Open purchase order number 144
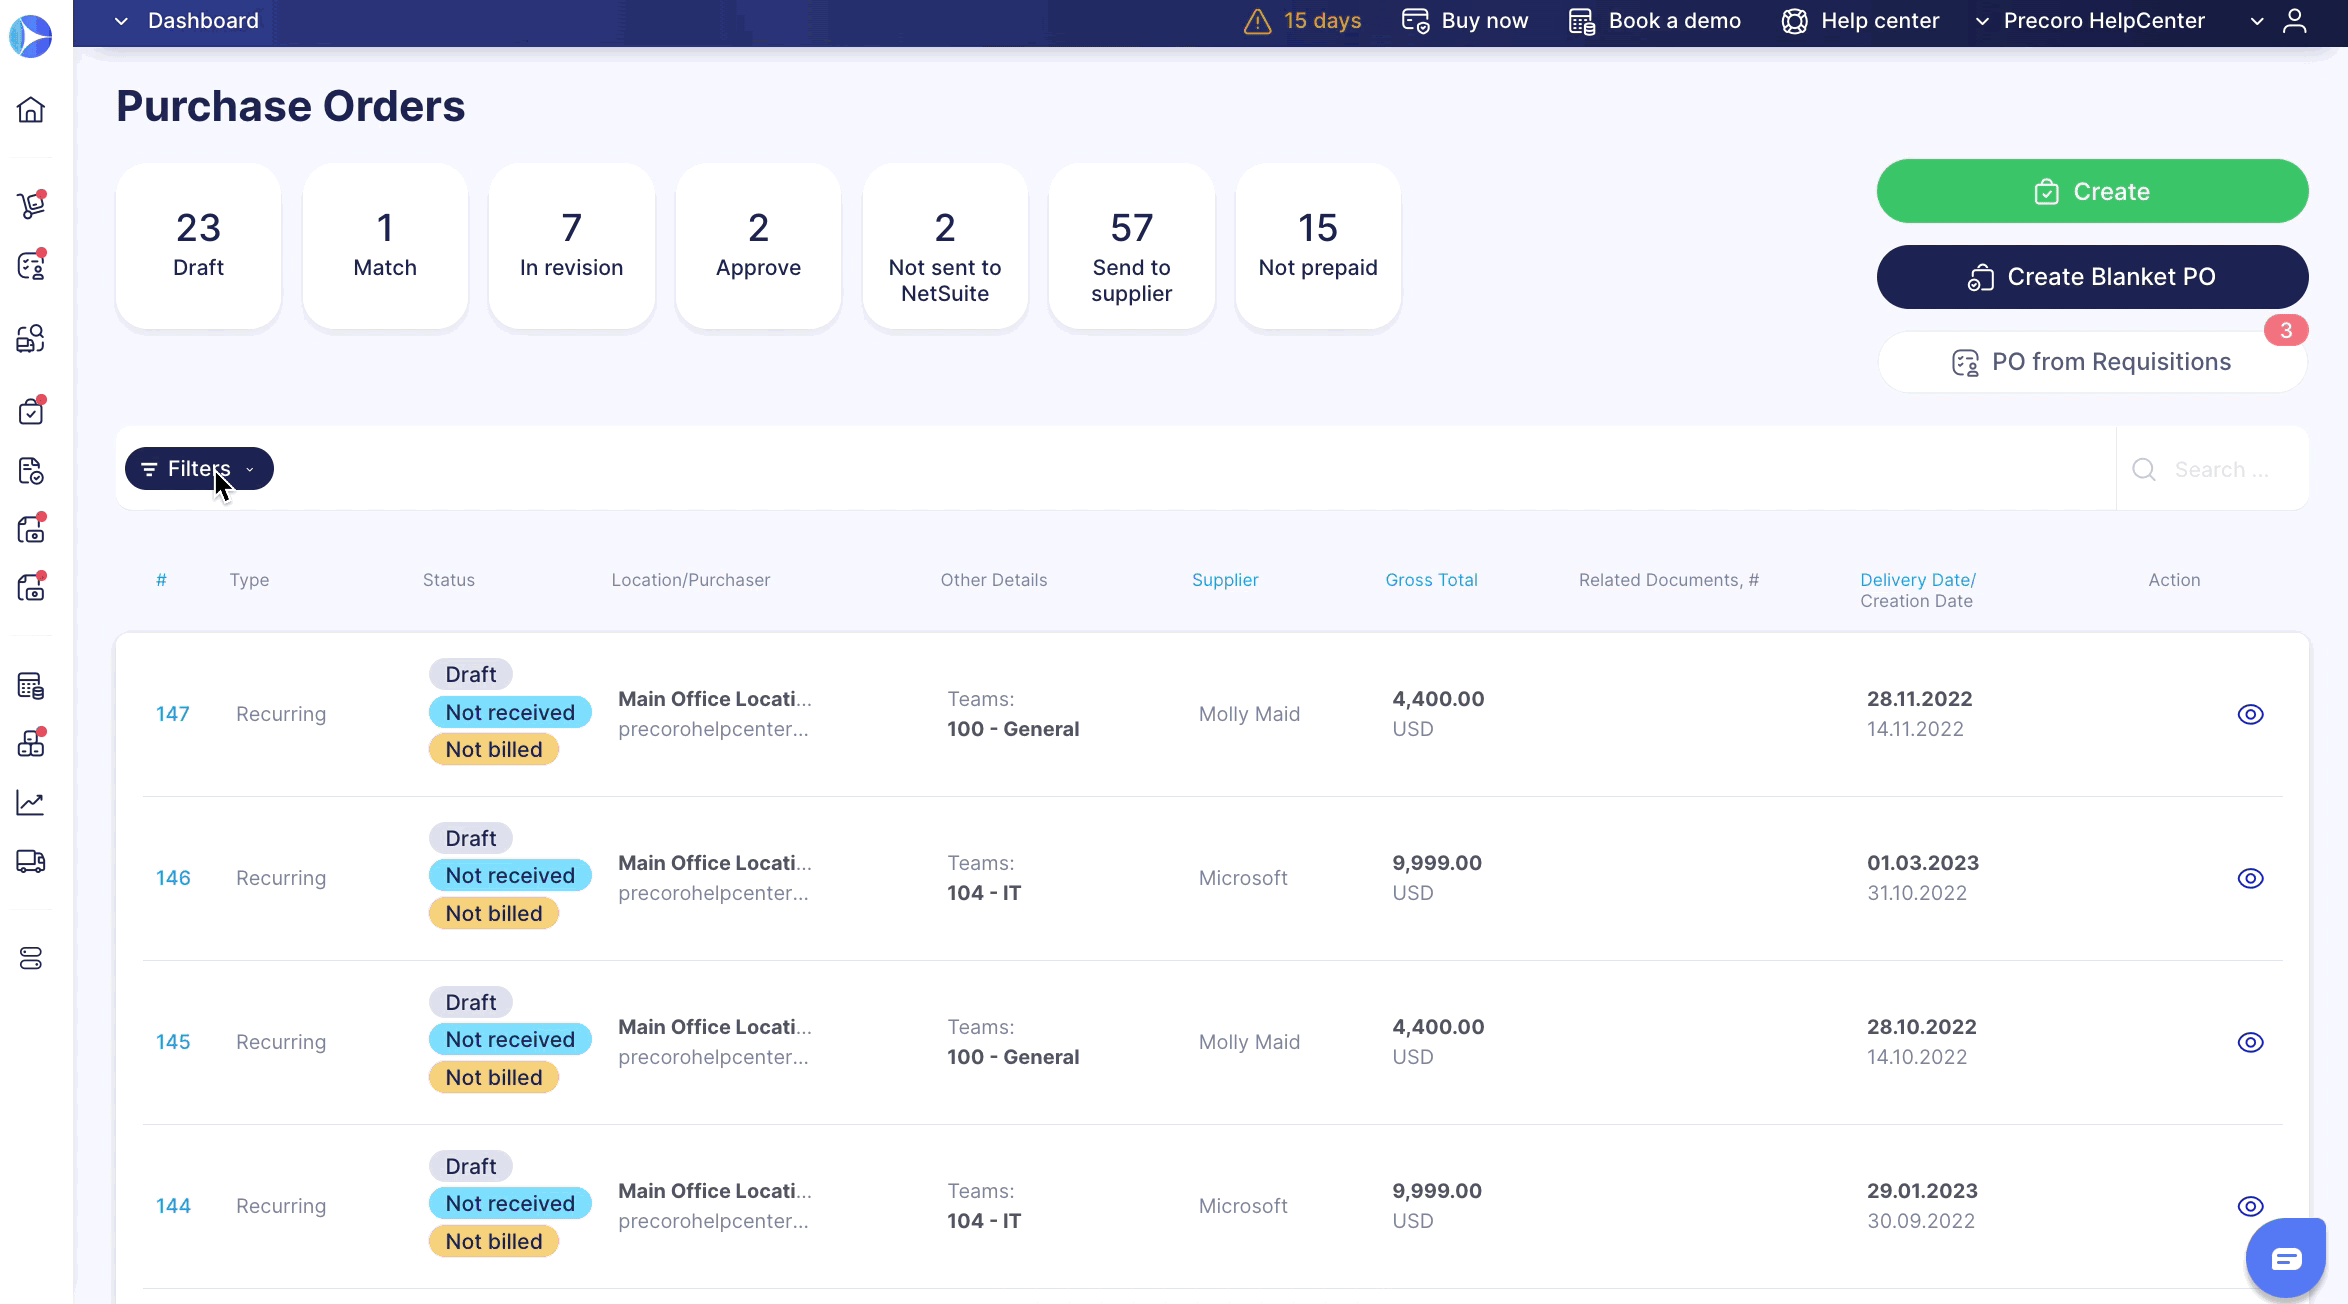The image size is (2348, 1304). click(x=173, y=1206)
